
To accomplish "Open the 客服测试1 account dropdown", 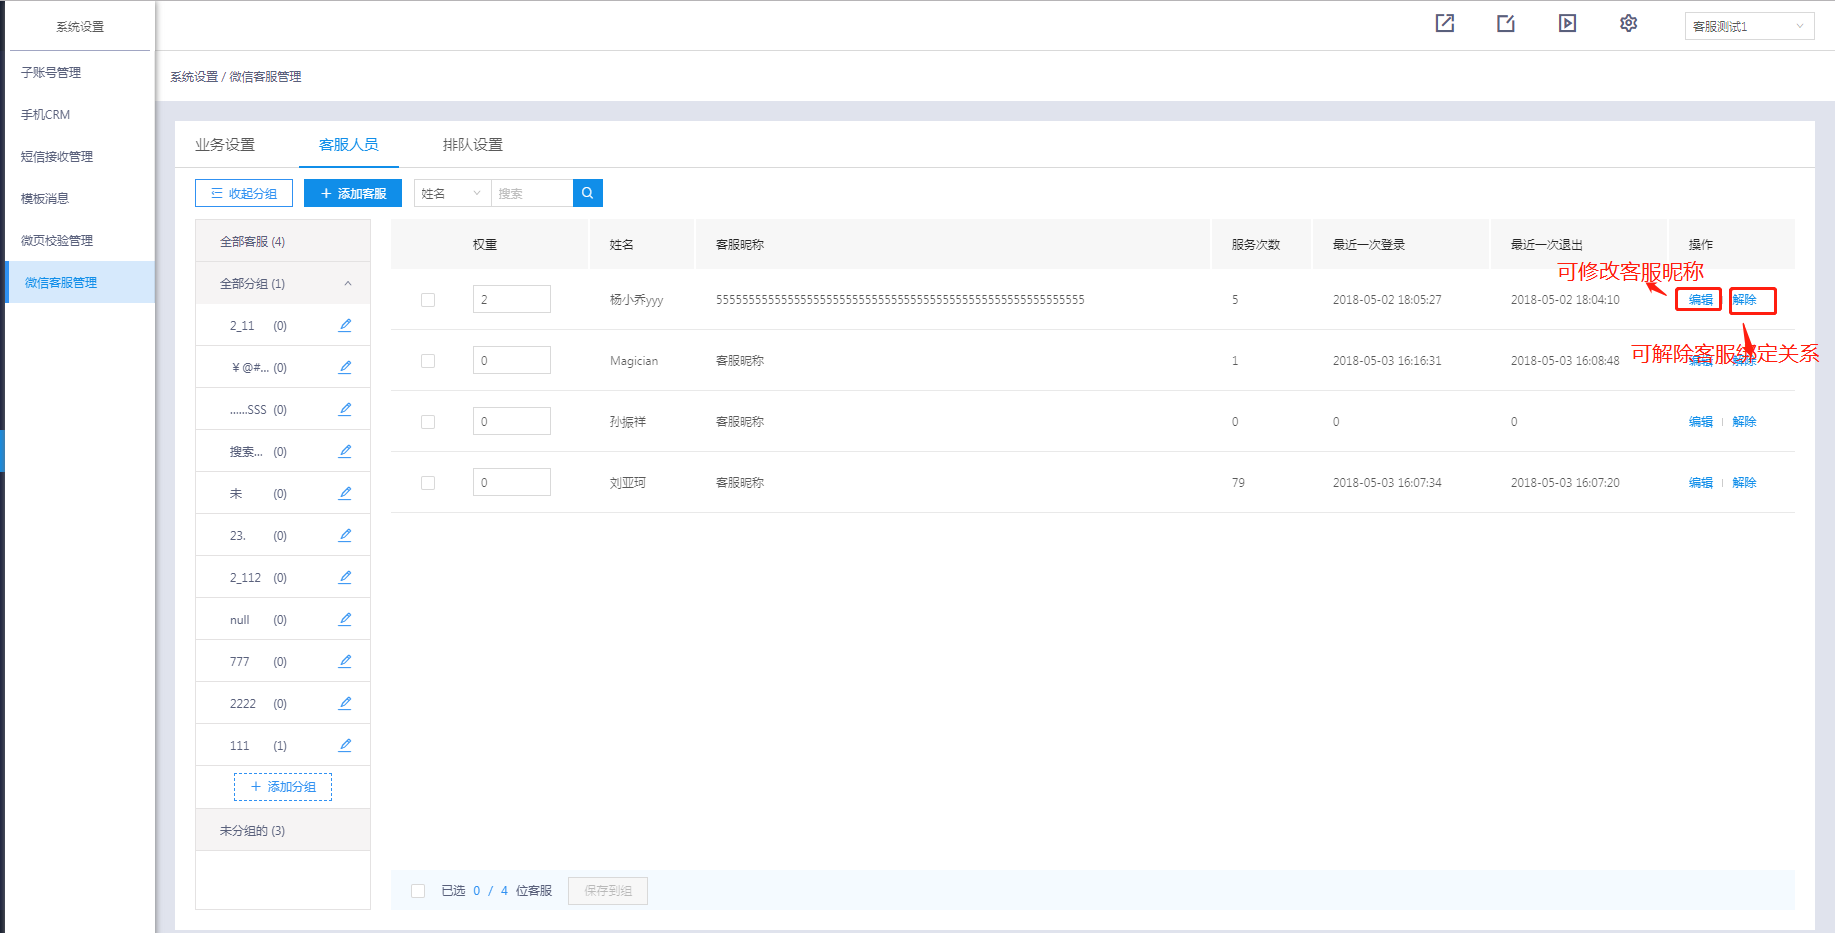I will point(1749,26).
